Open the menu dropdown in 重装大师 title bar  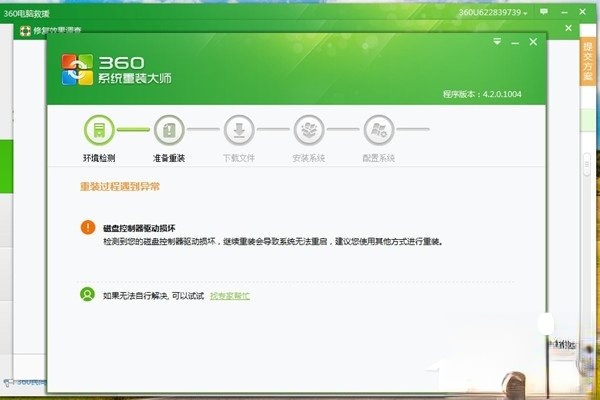click(497, 41)
